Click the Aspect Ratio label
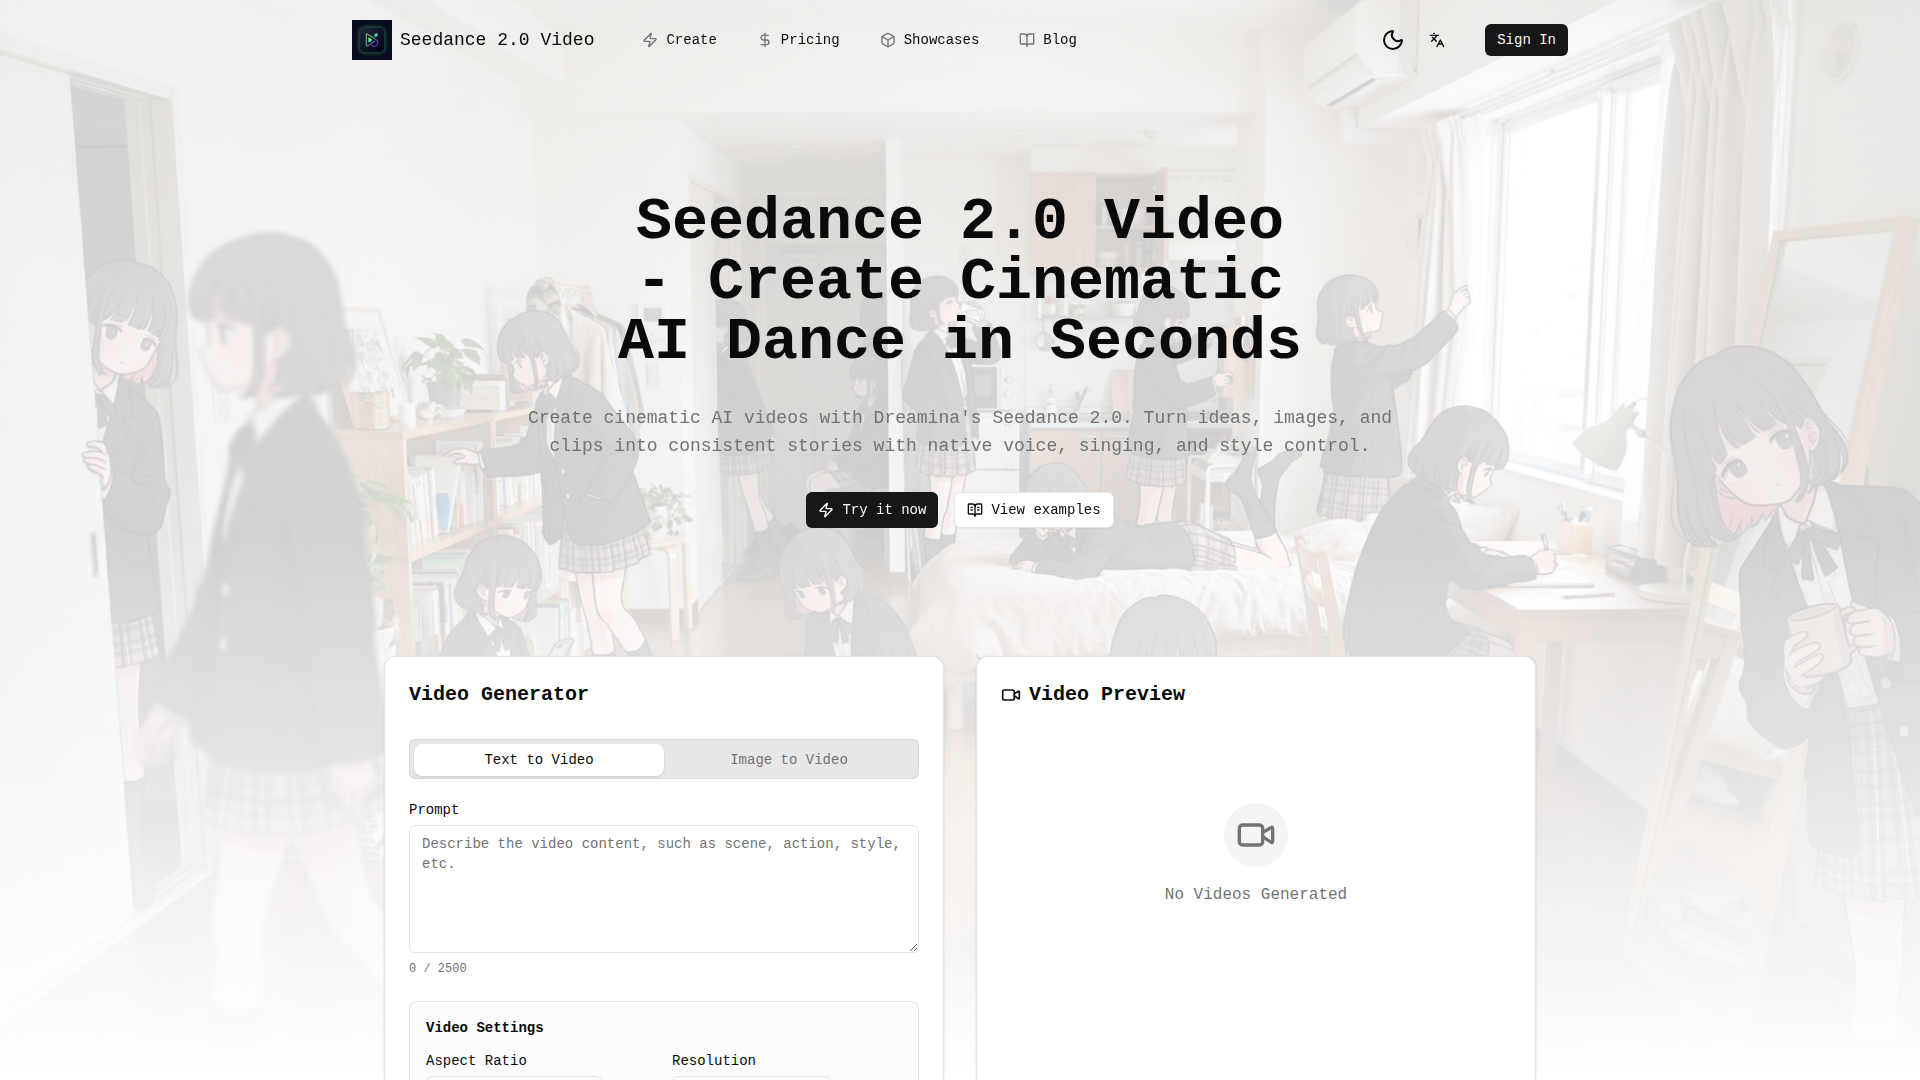 pyautogui.click(x=476, y=1061)
